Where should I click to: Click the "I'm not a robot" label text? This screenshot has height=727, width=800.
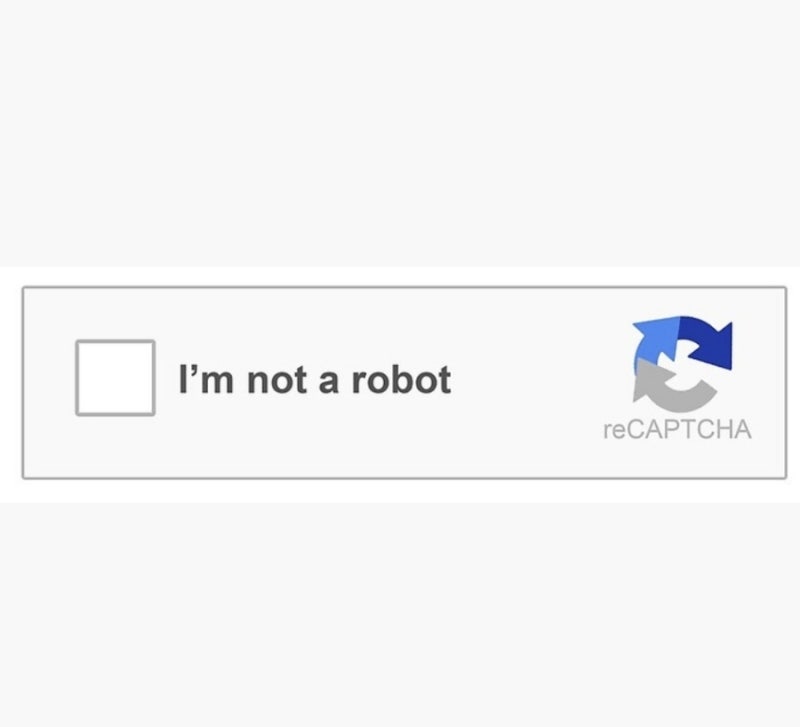coord(315,379)
